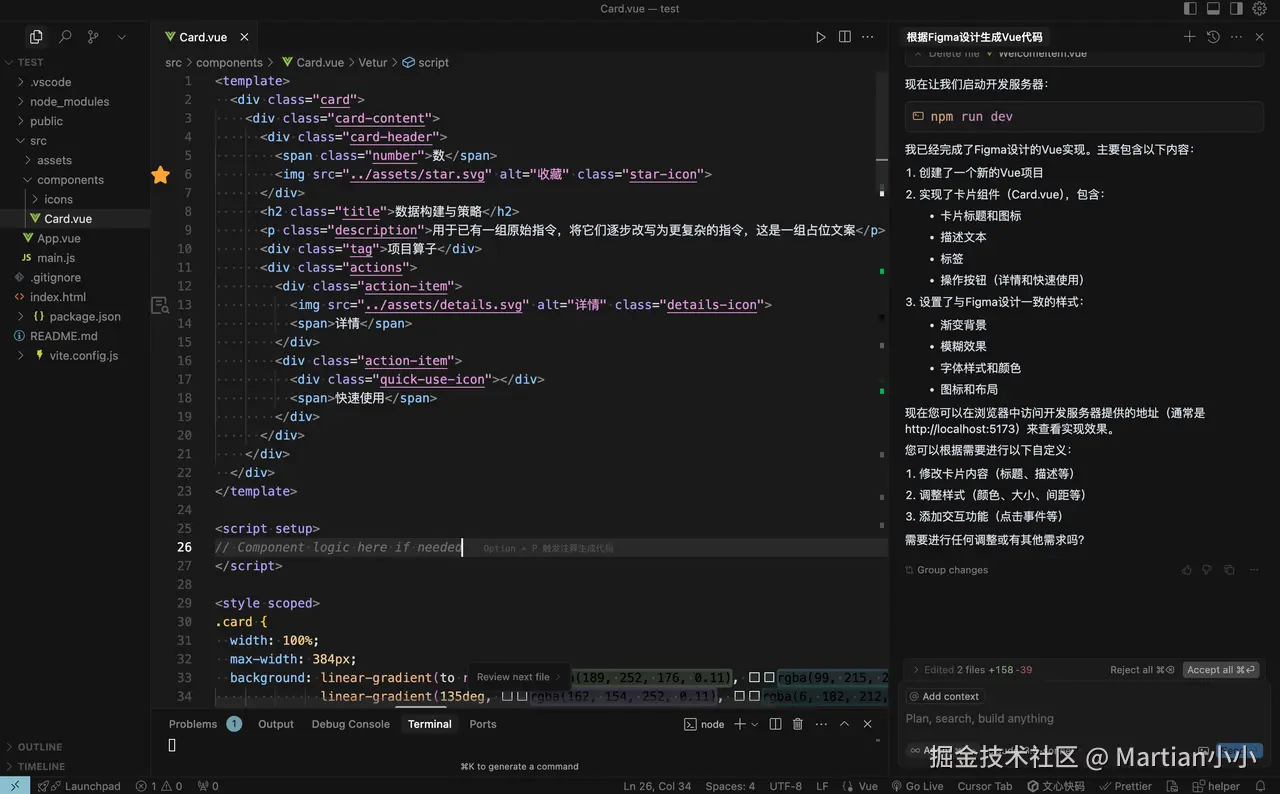Open vite.config.js in the explorer
The image size is (1280, 794).
click(75, 355)
